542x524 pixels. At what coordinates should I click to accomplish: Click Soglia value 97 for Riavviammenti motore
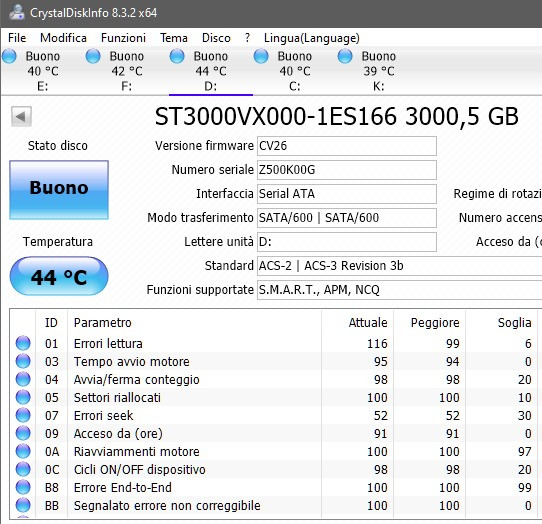click(525, 451)
